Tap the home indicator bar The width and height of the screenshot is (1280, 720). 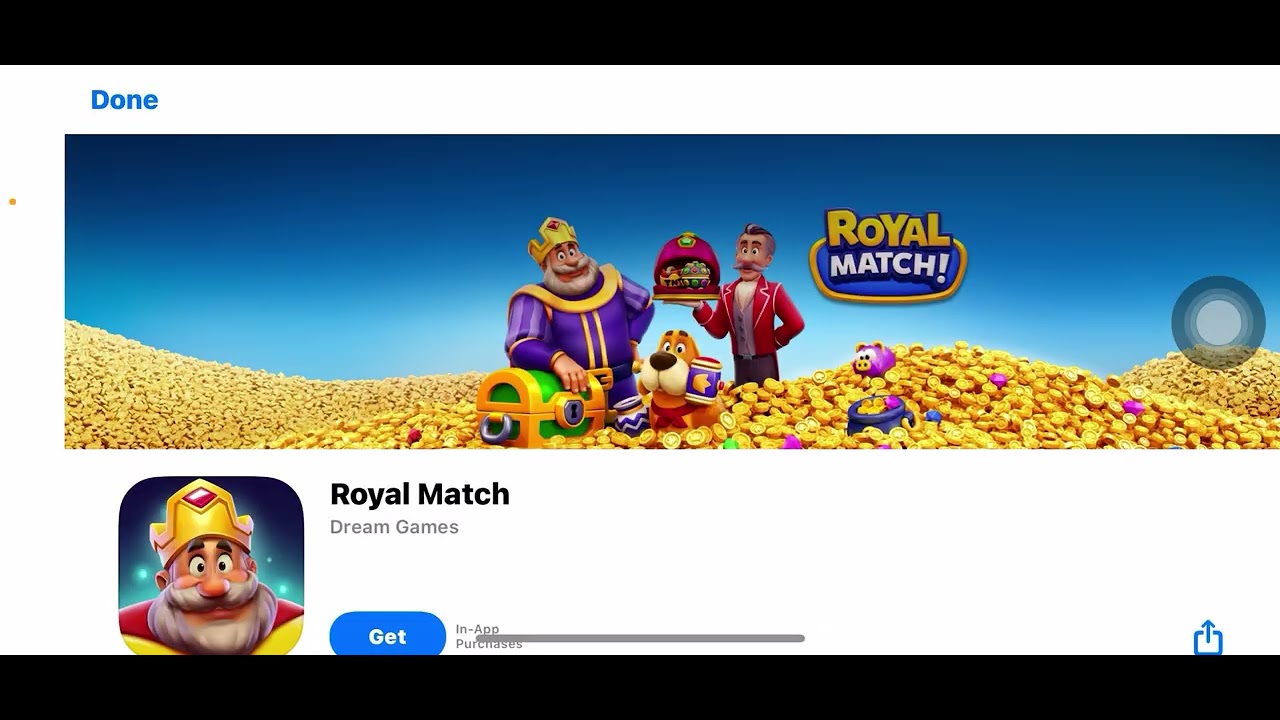[640, 638]
